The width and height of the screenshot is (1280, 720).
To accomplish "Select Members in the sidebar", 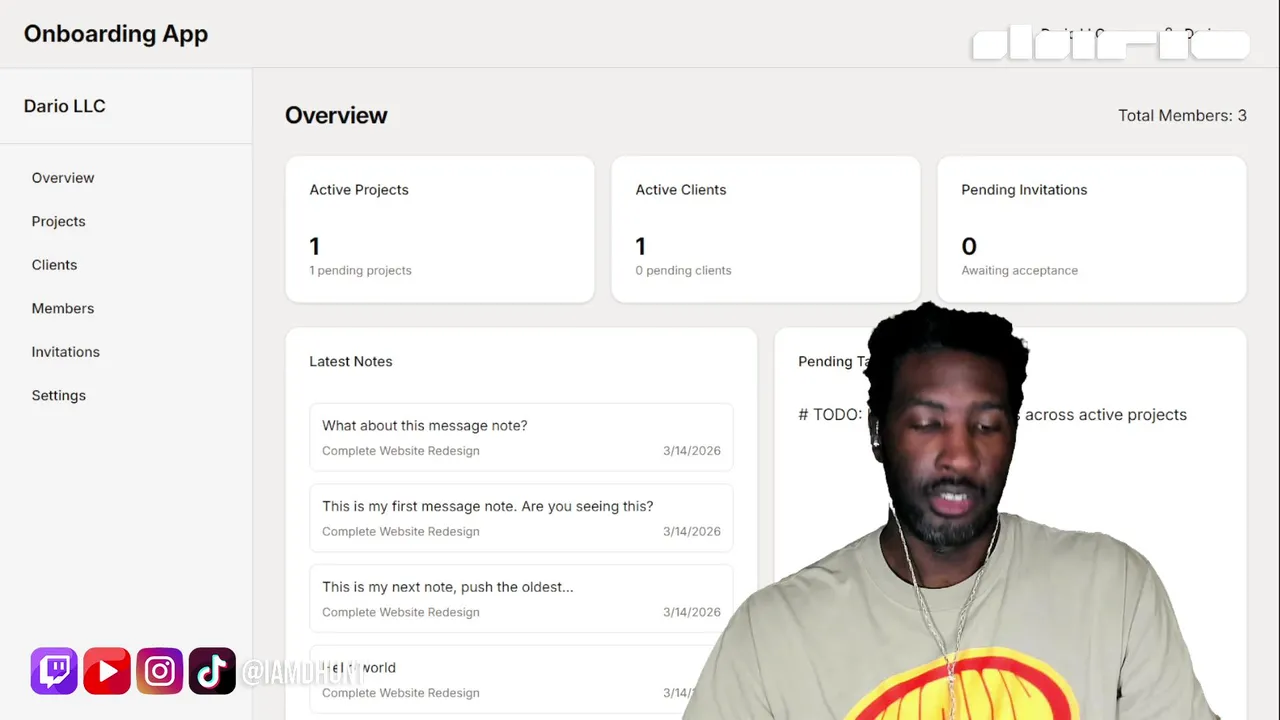I will click(x=63, y=308).
